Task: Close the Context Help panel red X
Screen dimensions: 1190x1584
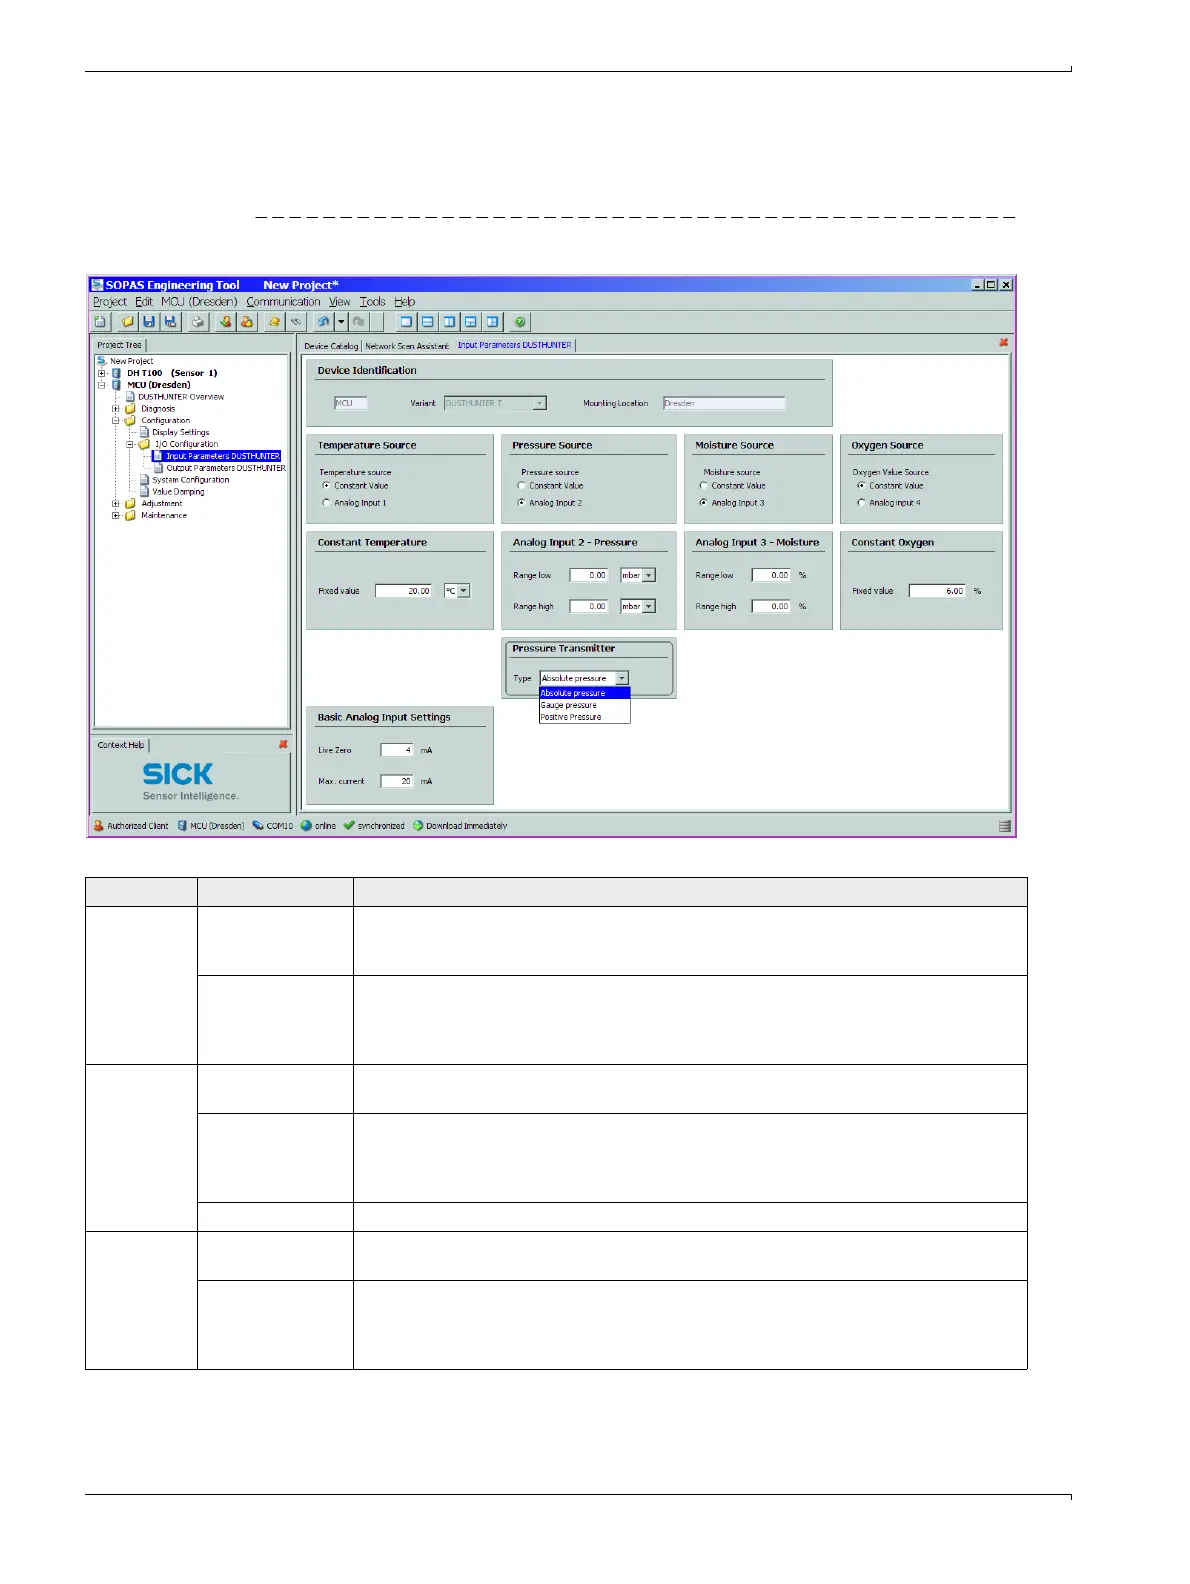Action: [x=283, y=744]
